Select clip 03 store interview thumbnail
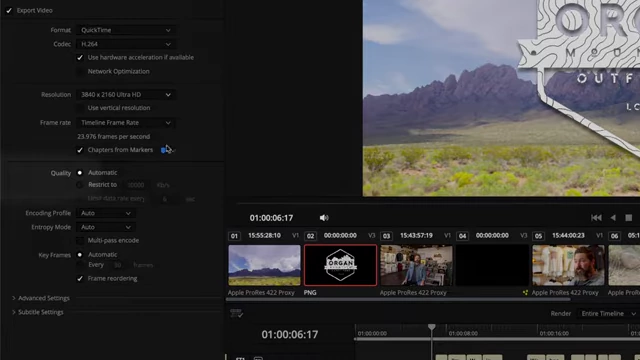The width and height of the screenshot is (640, 360). coord(416,265)
